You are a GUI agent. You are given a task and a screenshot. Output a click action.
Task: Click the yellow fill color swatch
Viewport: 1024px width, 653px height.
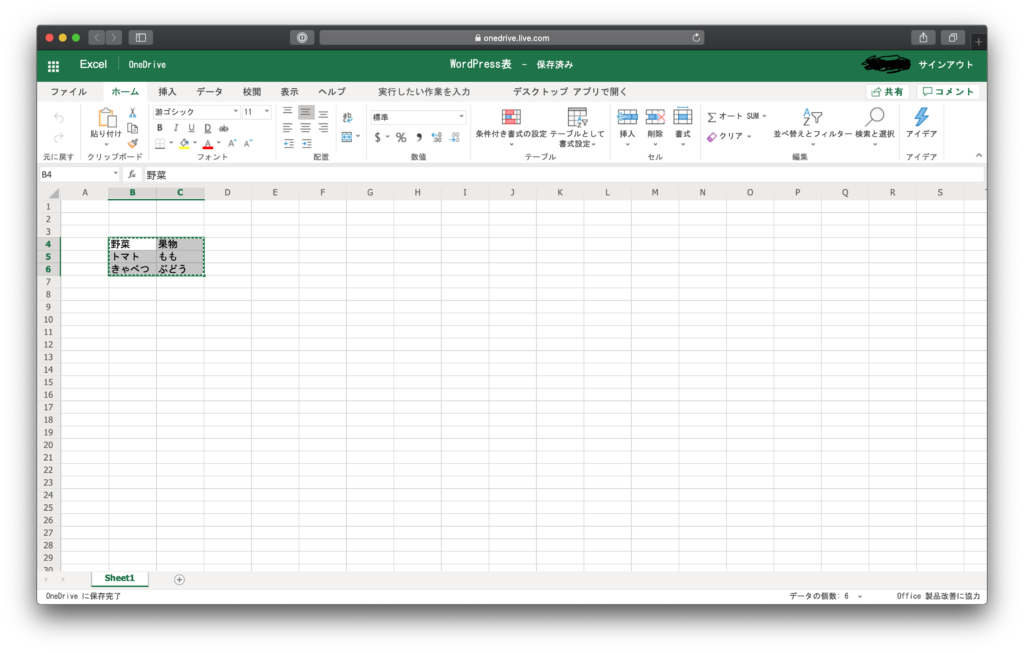[183, 143]
